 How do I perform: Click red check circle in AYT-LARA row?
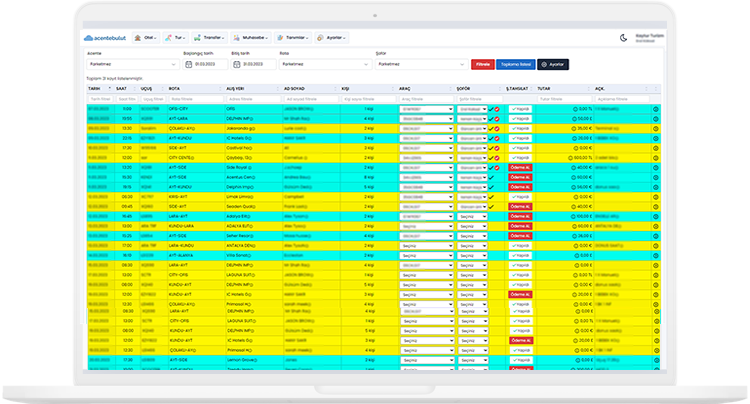(497, 119)
